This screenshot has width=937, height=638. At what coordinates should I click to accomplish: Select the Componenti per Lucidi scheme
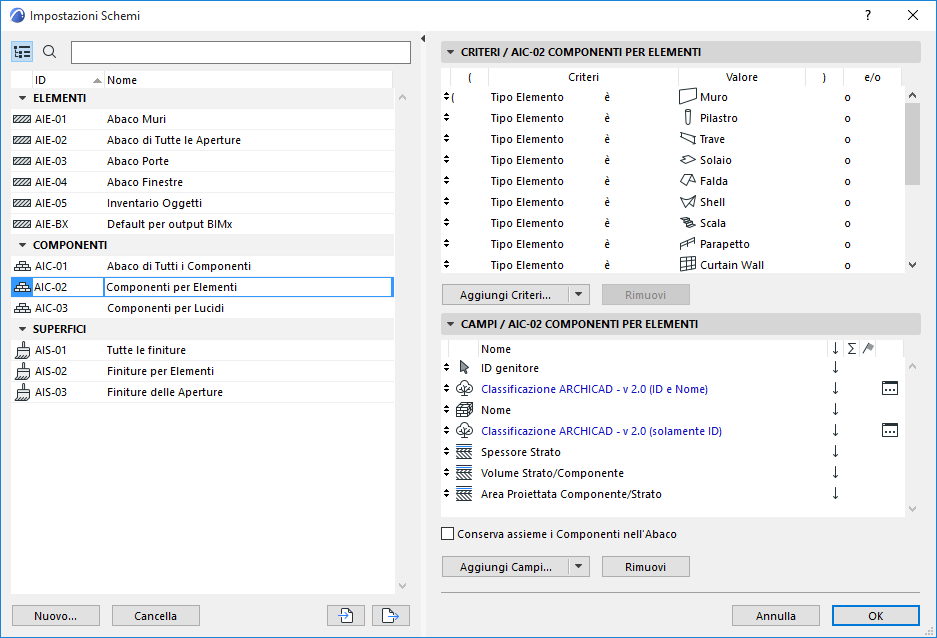coord(203,308)
